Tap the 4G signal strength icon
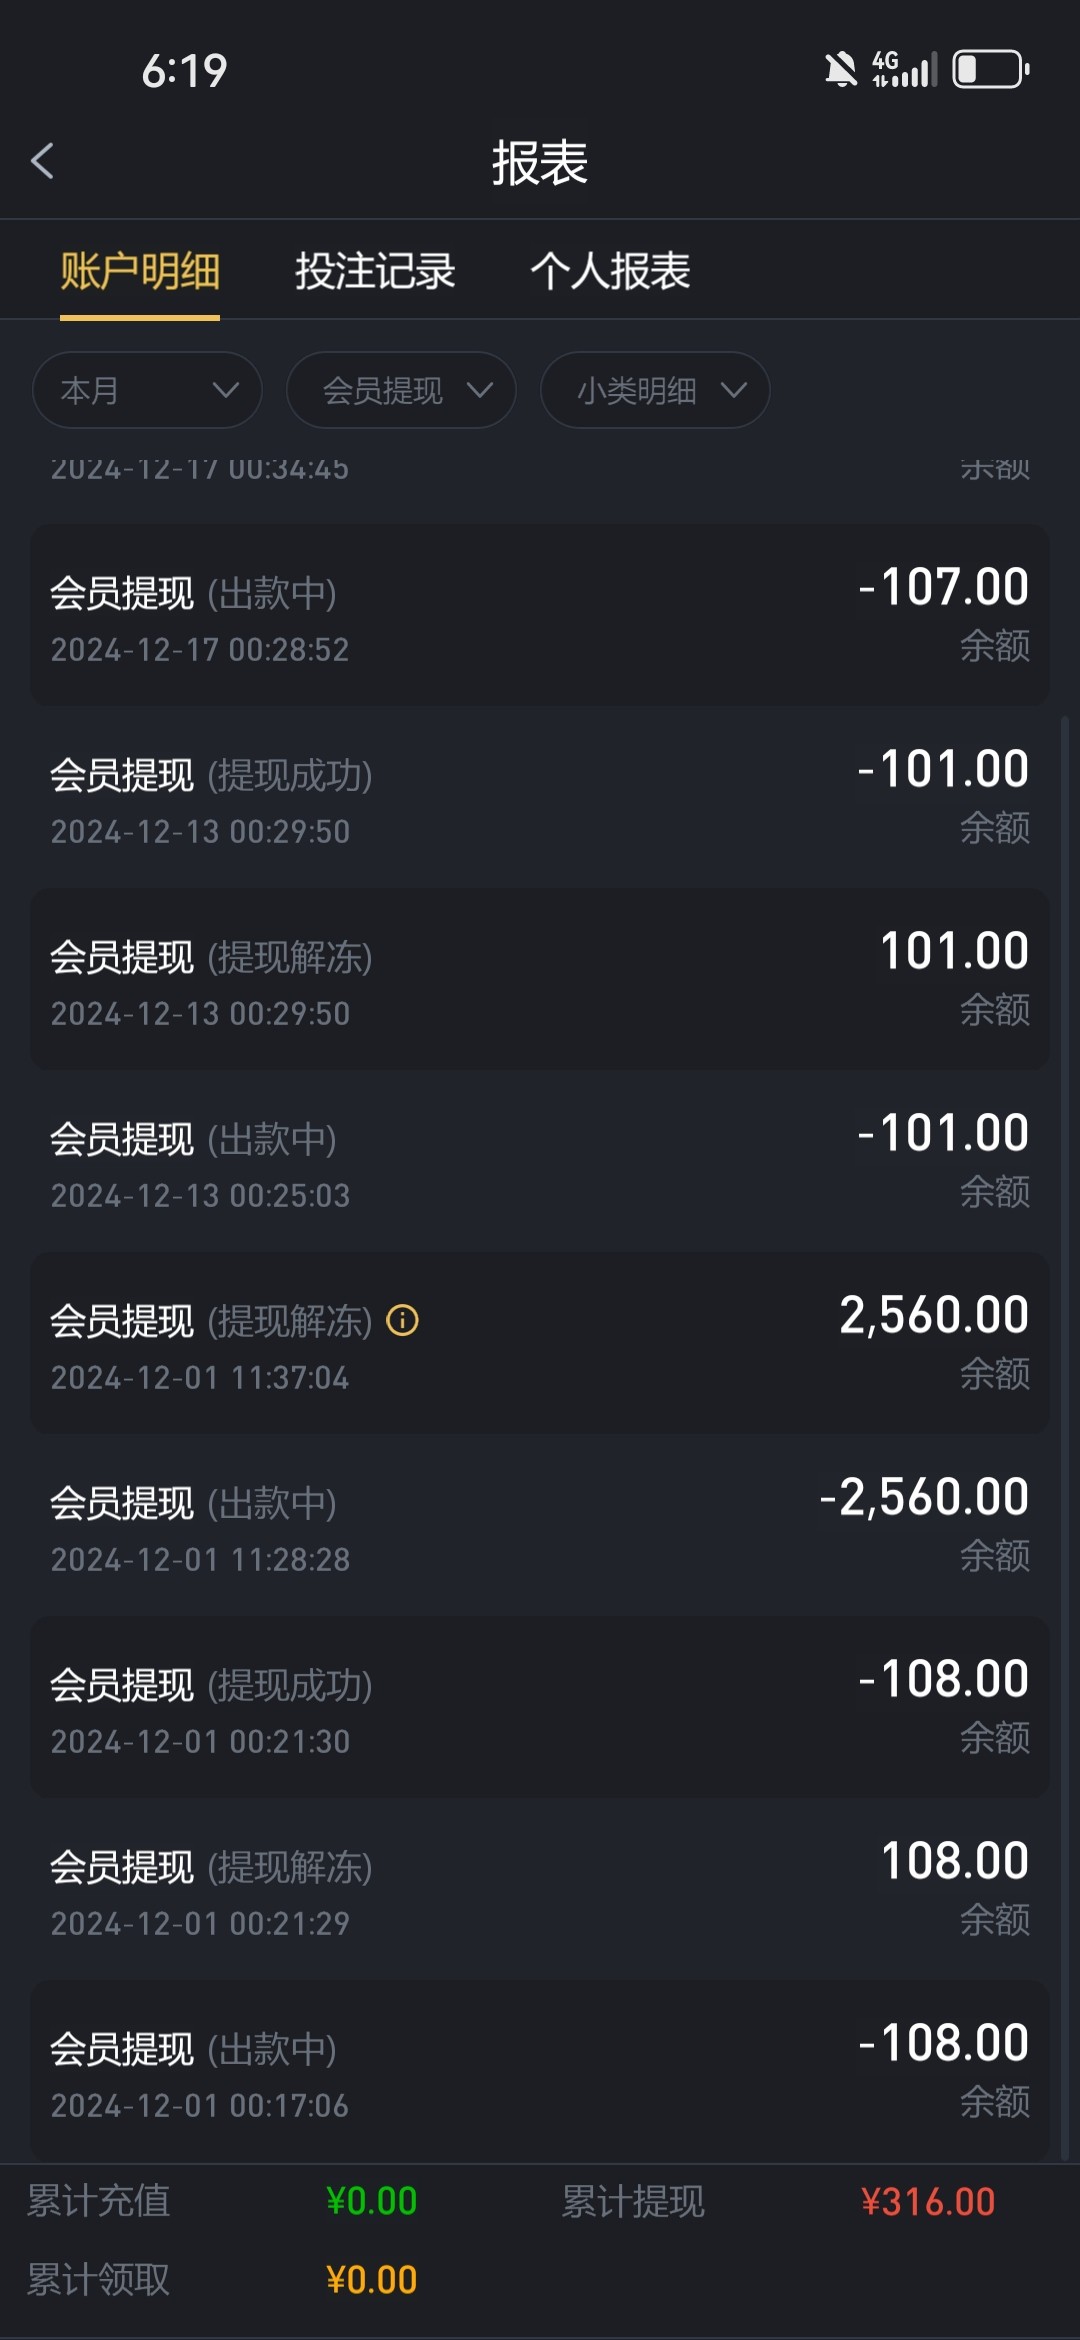This screenshot has height=2340, width=1080. pyautogui.click(x=904, y=70)
